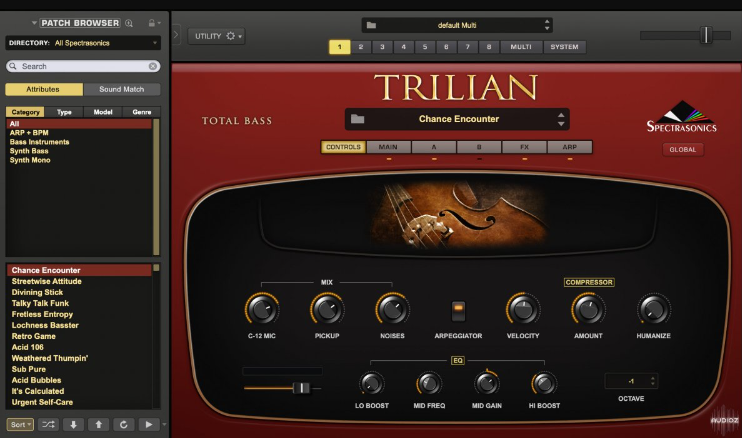
Task: Open the CONTROLS tab
Action: 343,147
